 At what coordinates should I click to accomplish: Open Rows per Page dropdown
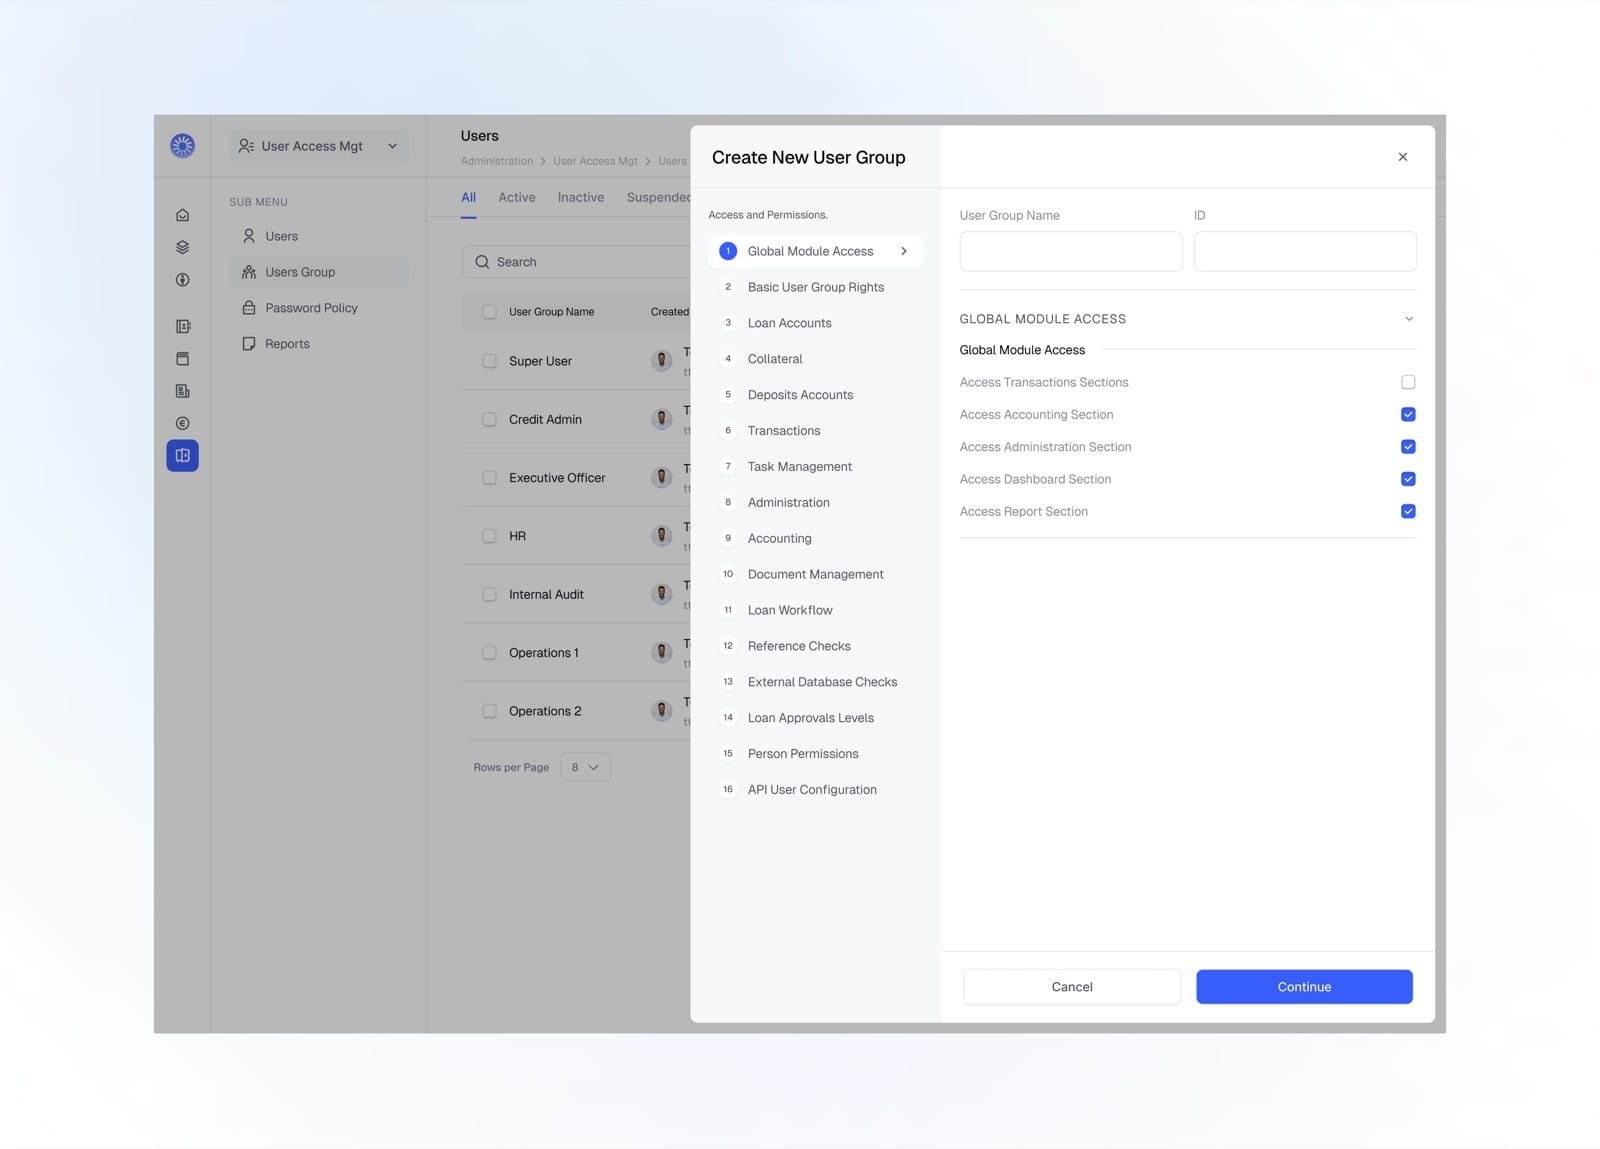tap(586, 767)
